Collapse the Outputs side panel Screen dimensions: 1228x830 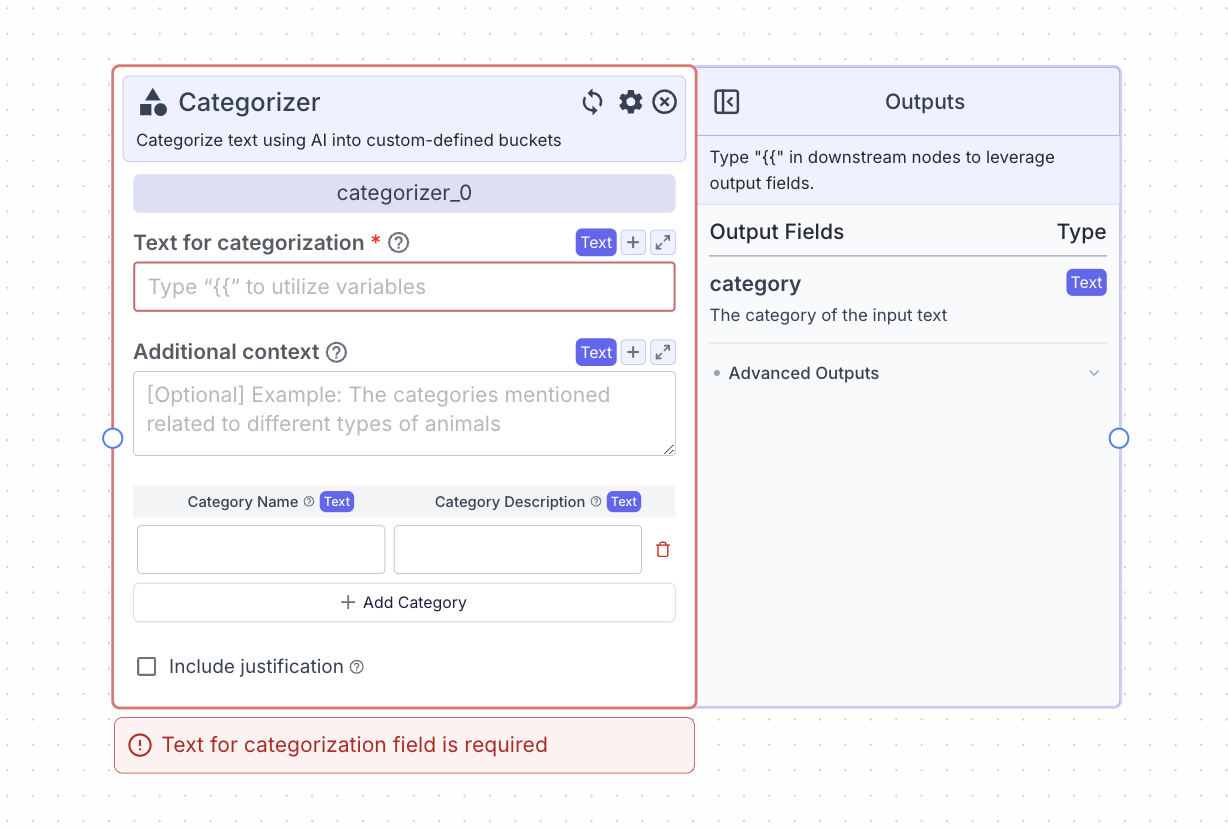point(727,102)
